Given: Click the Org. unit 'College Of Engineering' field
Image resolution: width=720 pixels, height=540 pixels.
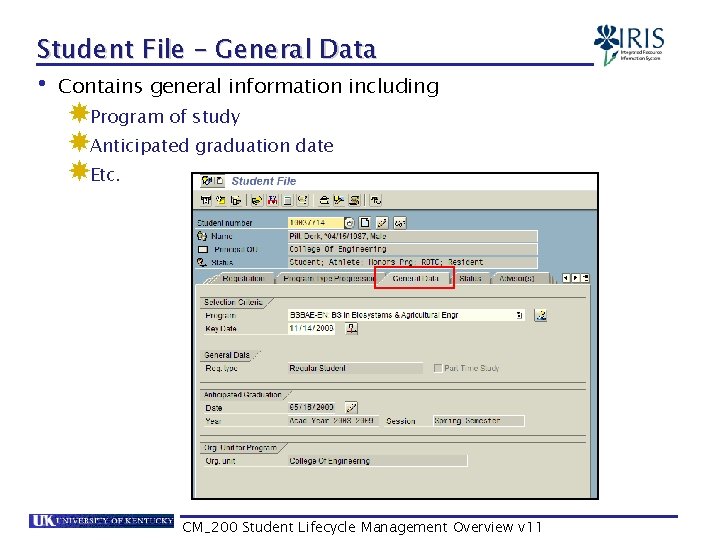Looking at the screenshot, I should pos(377,461).
